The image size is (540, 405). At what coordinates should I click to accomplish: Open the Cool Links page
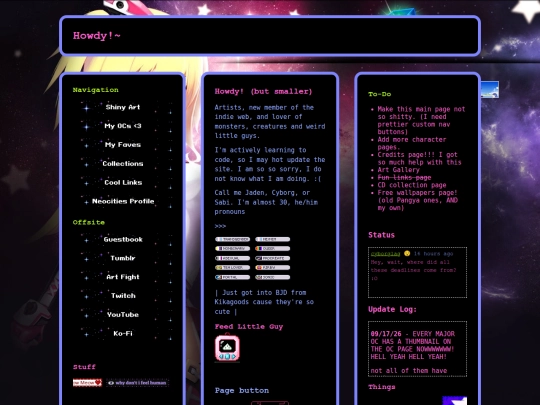pyautogui.click(x=123, y=183)
